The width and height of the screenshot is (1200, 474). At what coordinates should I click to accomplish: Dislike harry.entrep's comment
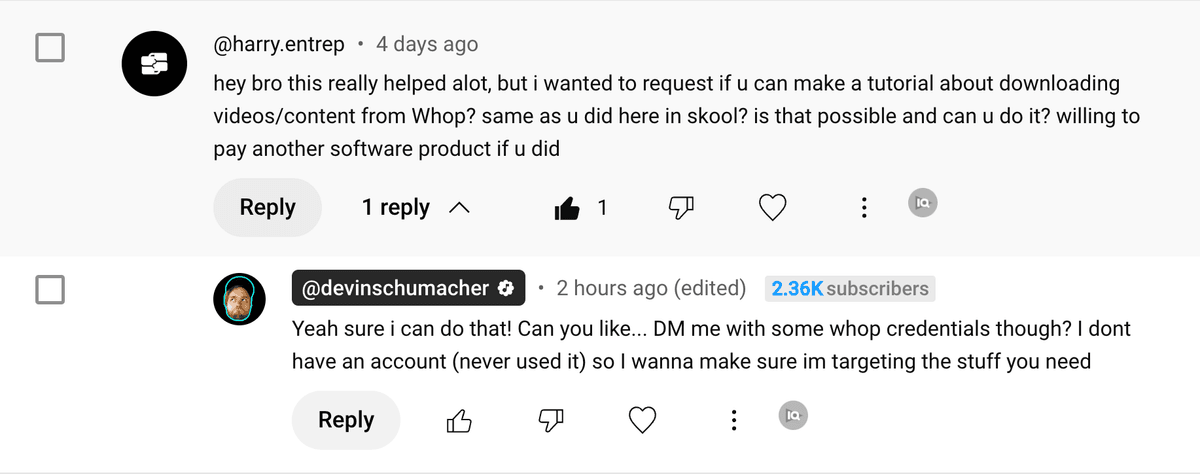pyautogui.click(x=682, y=208)
